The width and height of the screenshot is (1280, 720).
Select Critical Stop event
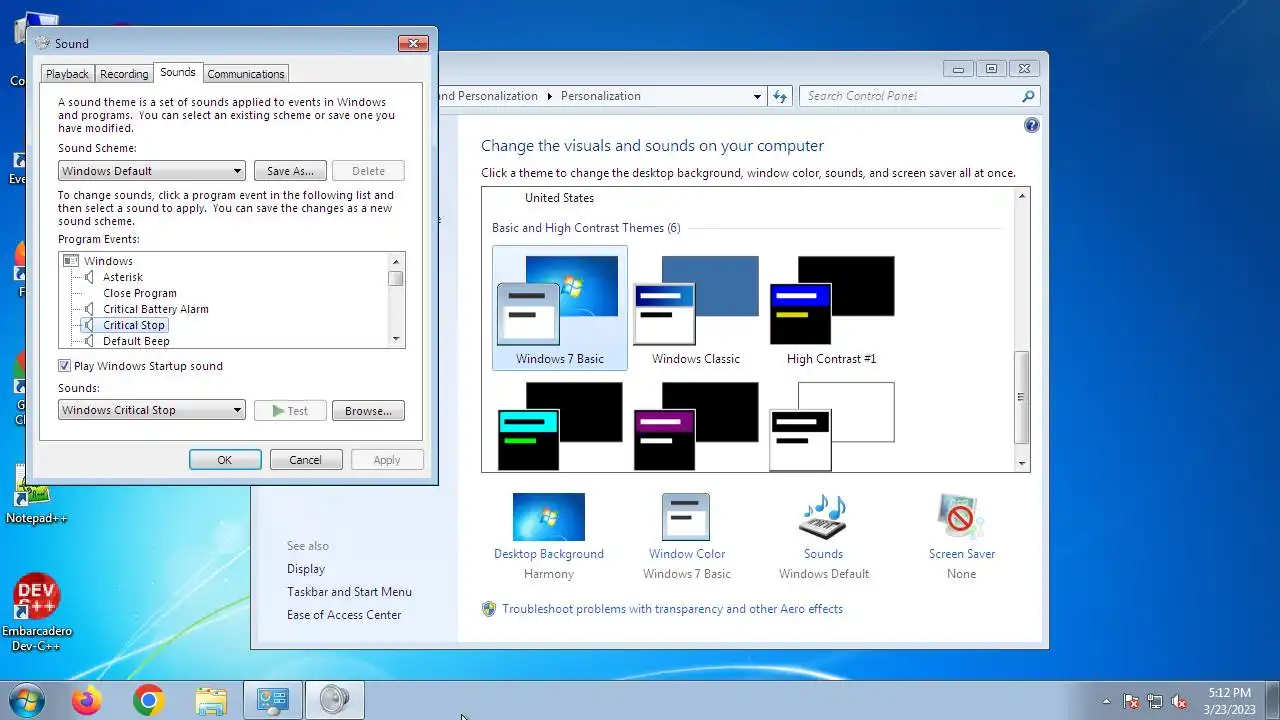click(134, 325)
